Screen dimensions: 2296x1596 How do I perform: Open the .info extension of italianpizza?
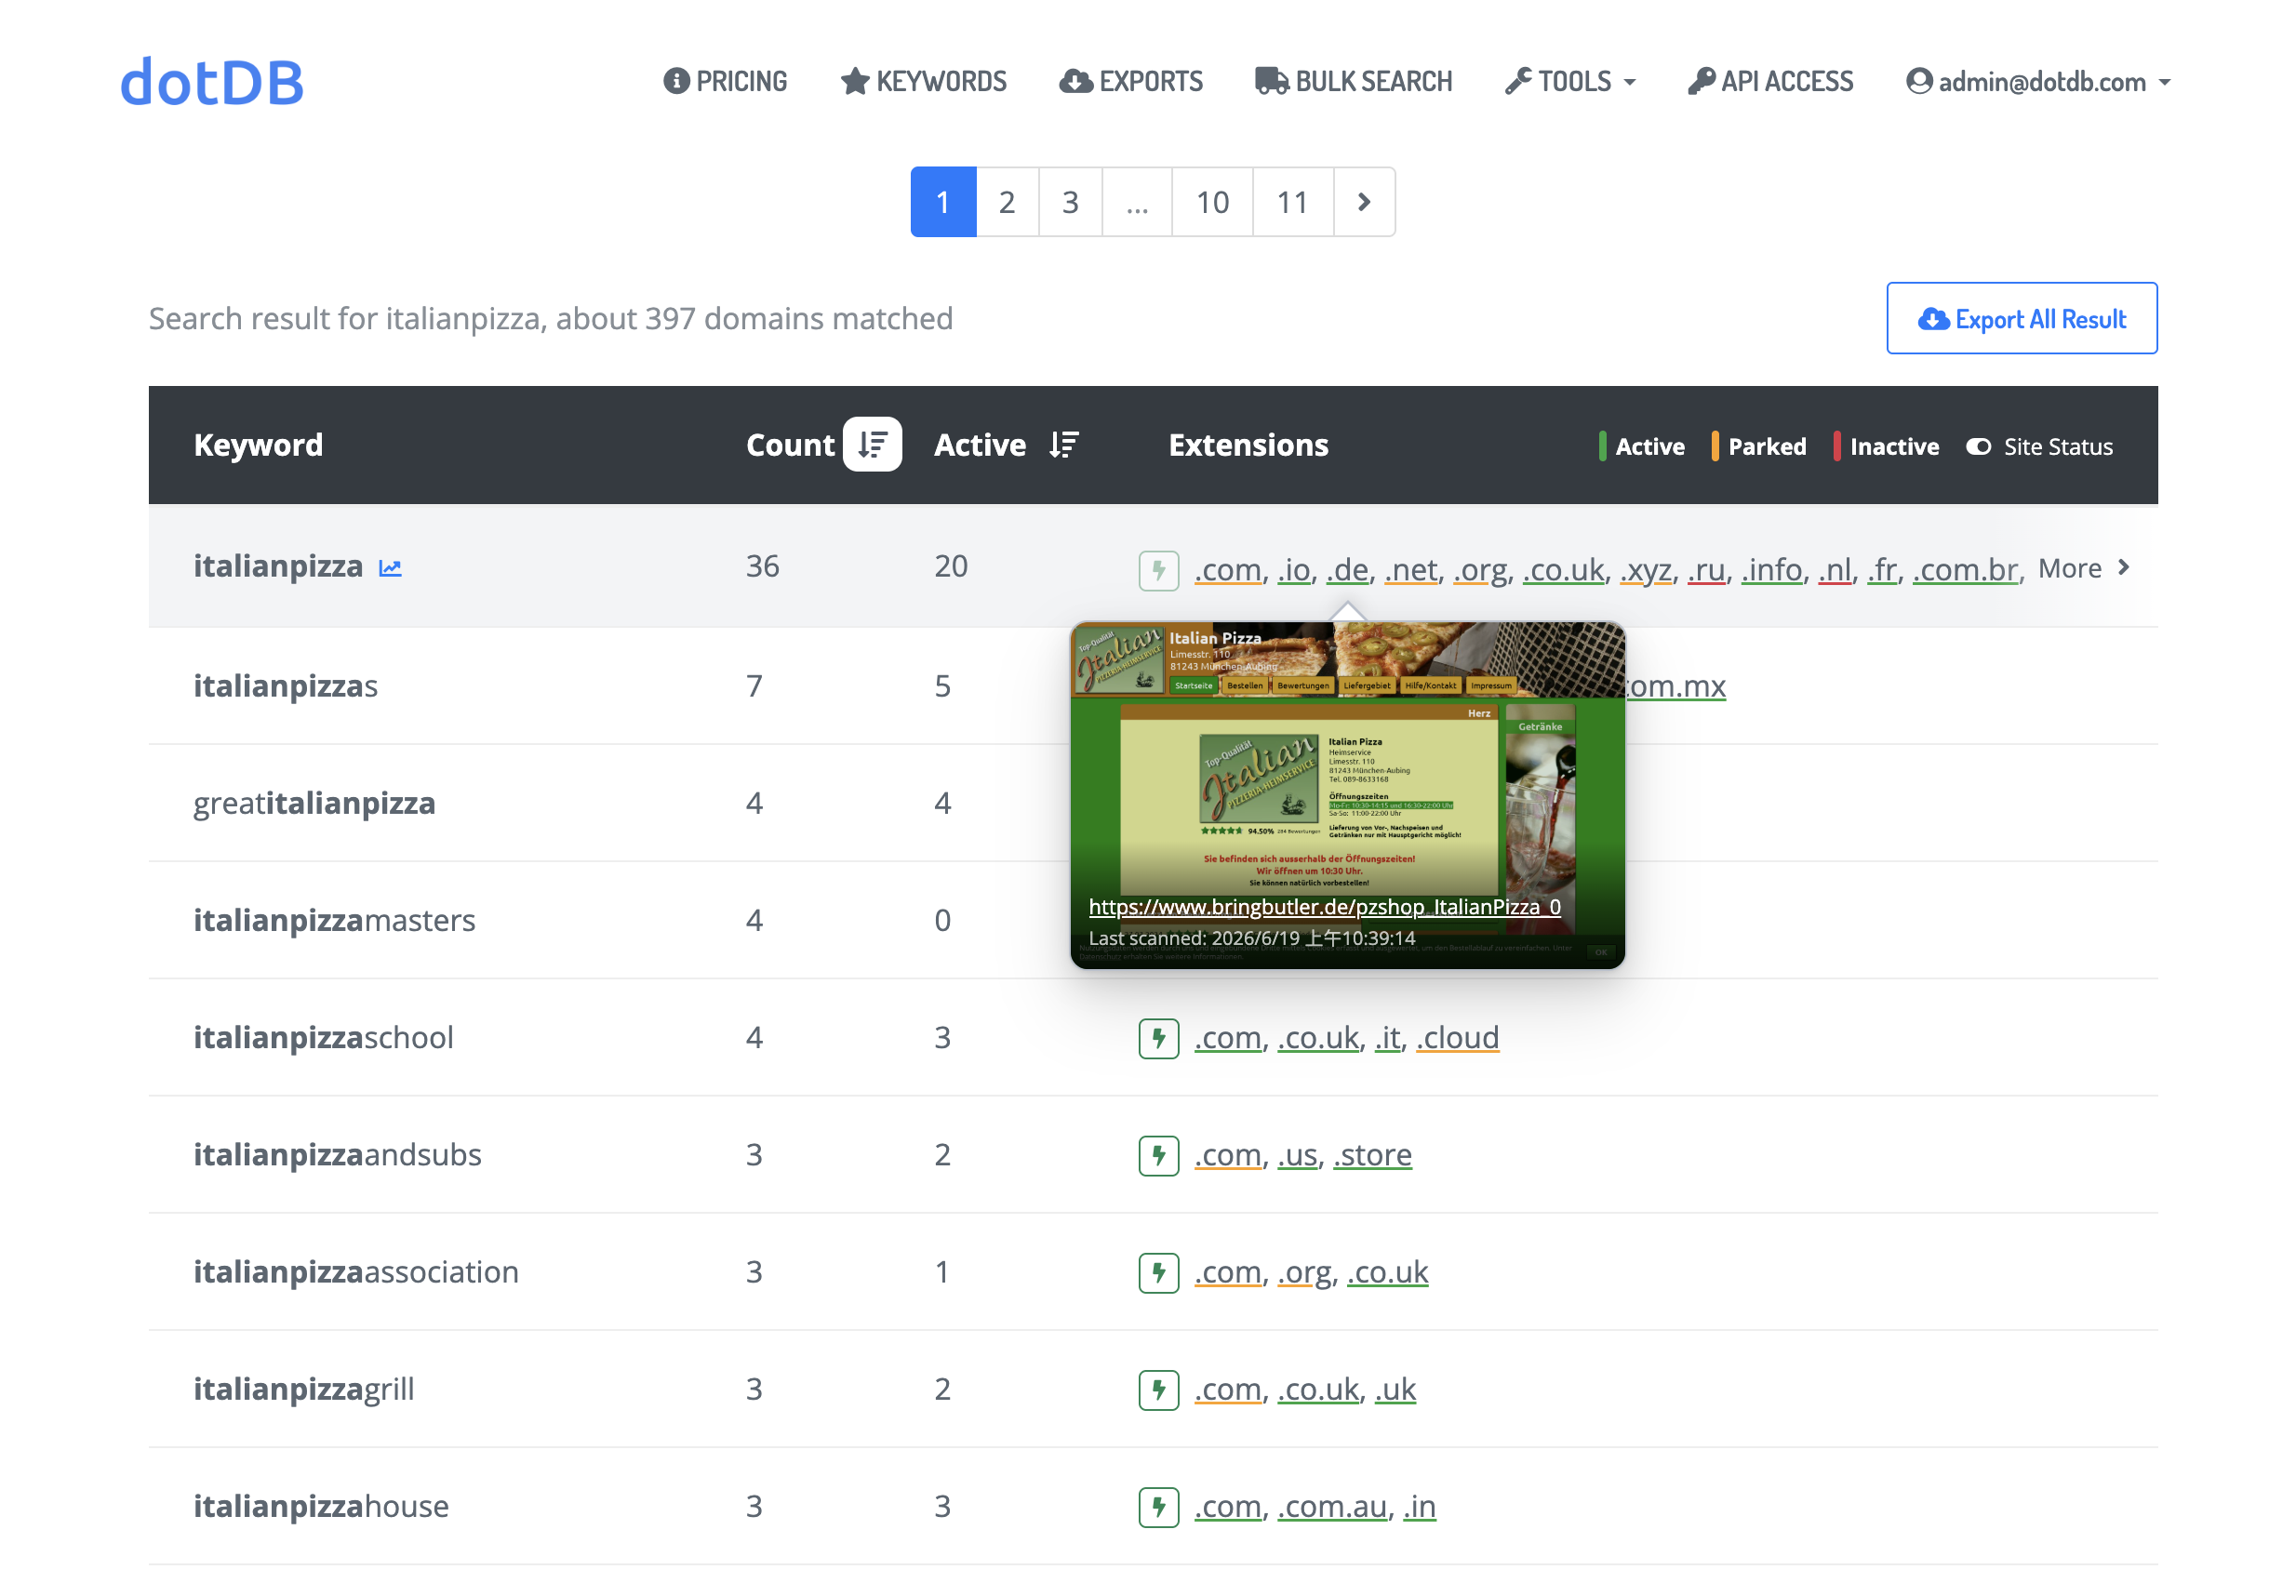pyautogui.click(x=1771, y=569)
